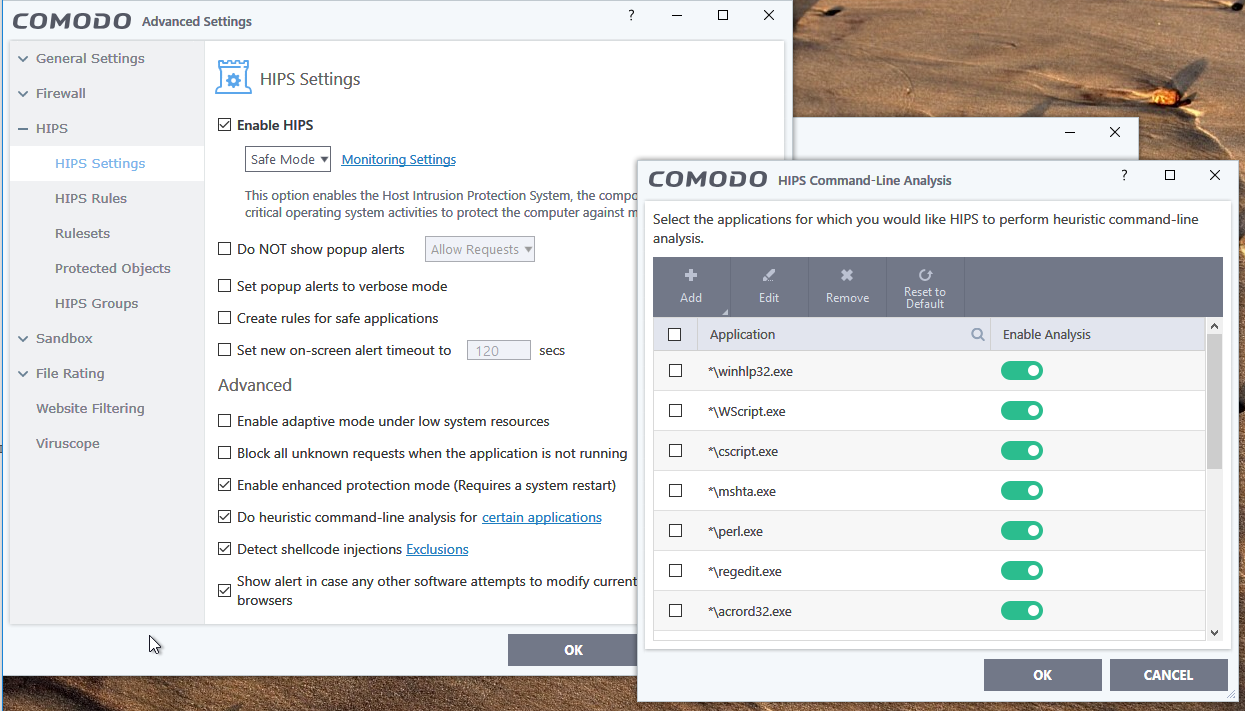
Task: Click the application list vertical scrollbar
Action: point(1214,400)
